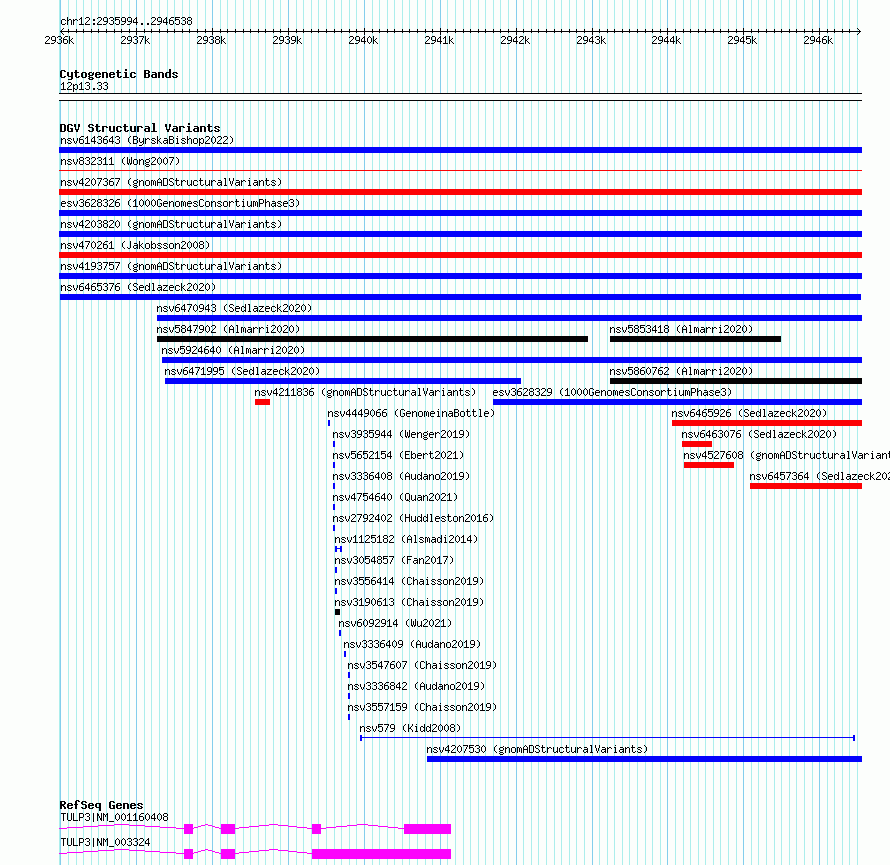890x865 pixels.
Task: Click the nsv4207367 gnomAD variant label
Action: click(x=171, y=182)
